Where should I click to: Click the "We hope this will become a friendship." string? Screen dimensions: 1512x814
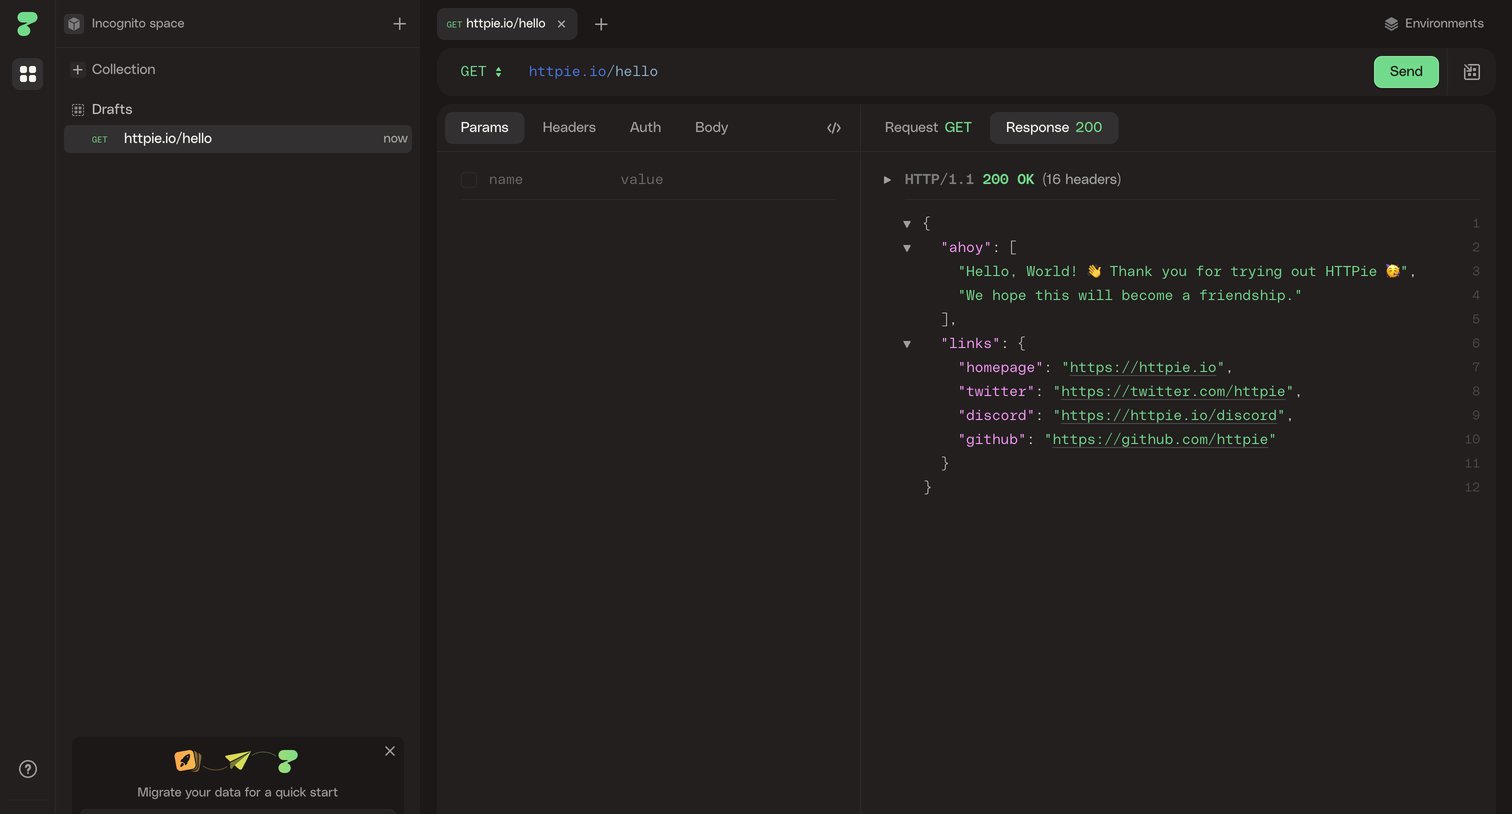(x=1130, y=296)
